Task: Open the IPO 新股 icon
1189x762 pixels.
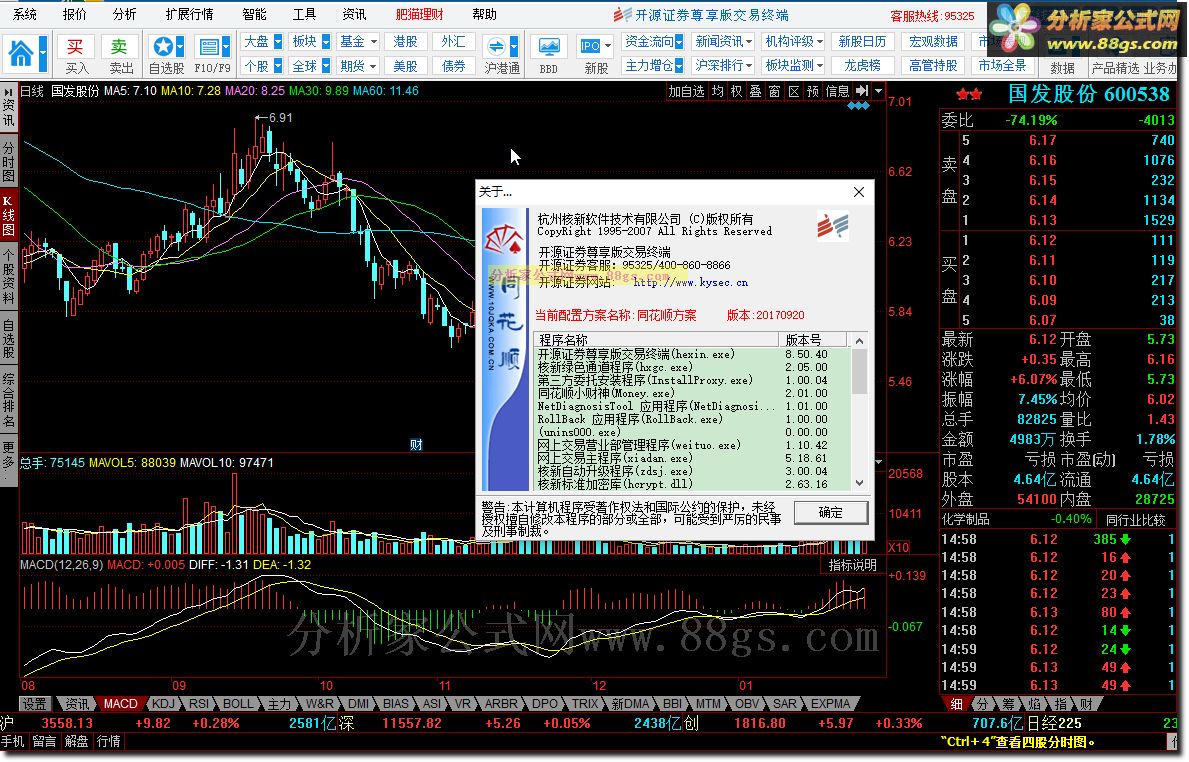Action: point(591,47)
